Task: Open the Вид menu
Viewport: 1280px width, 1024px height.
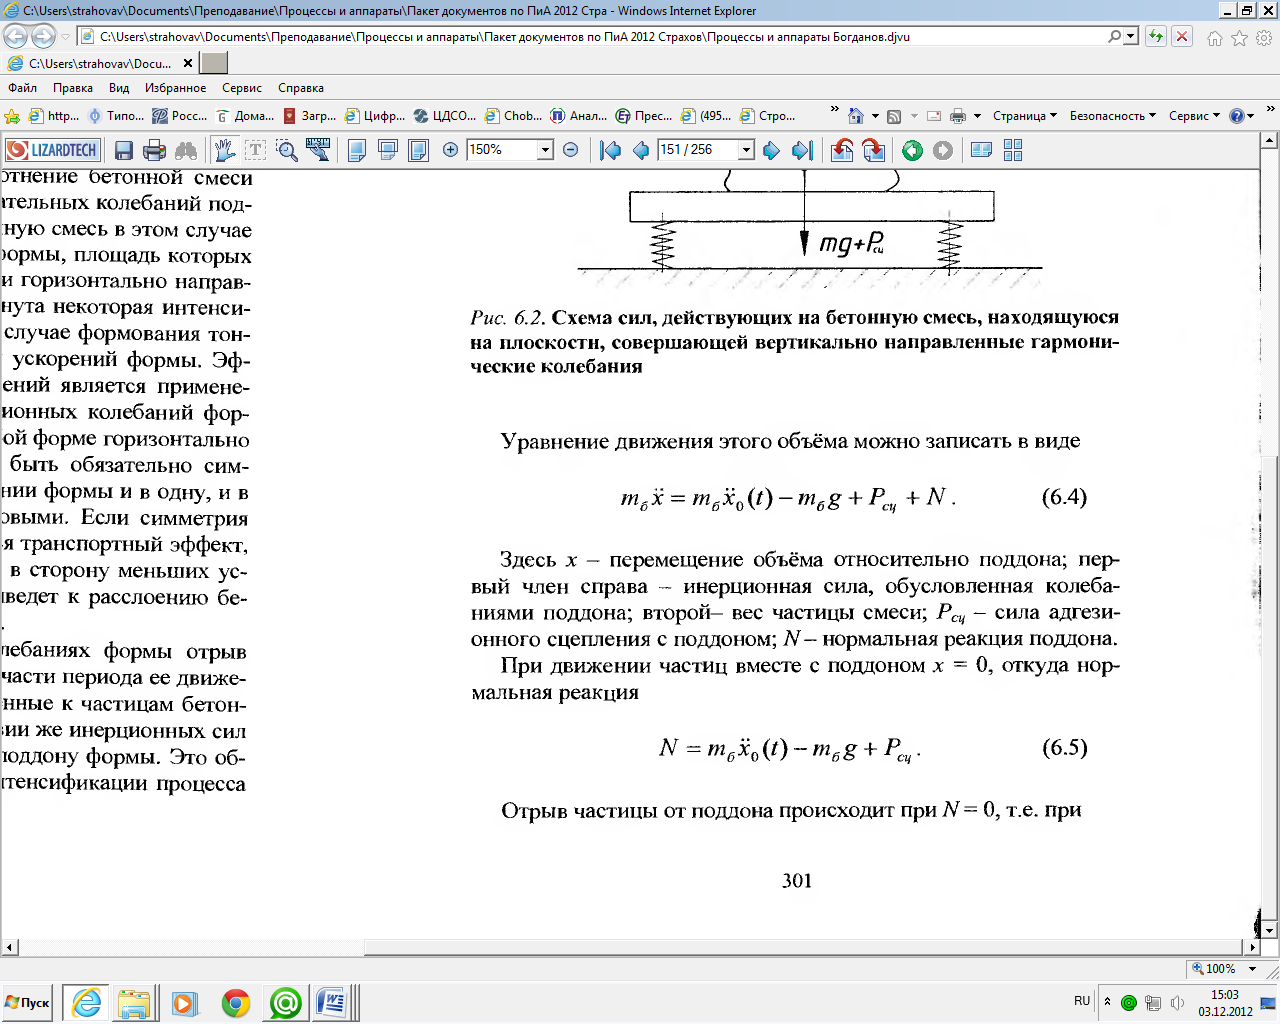Action: tap(119, 88)
